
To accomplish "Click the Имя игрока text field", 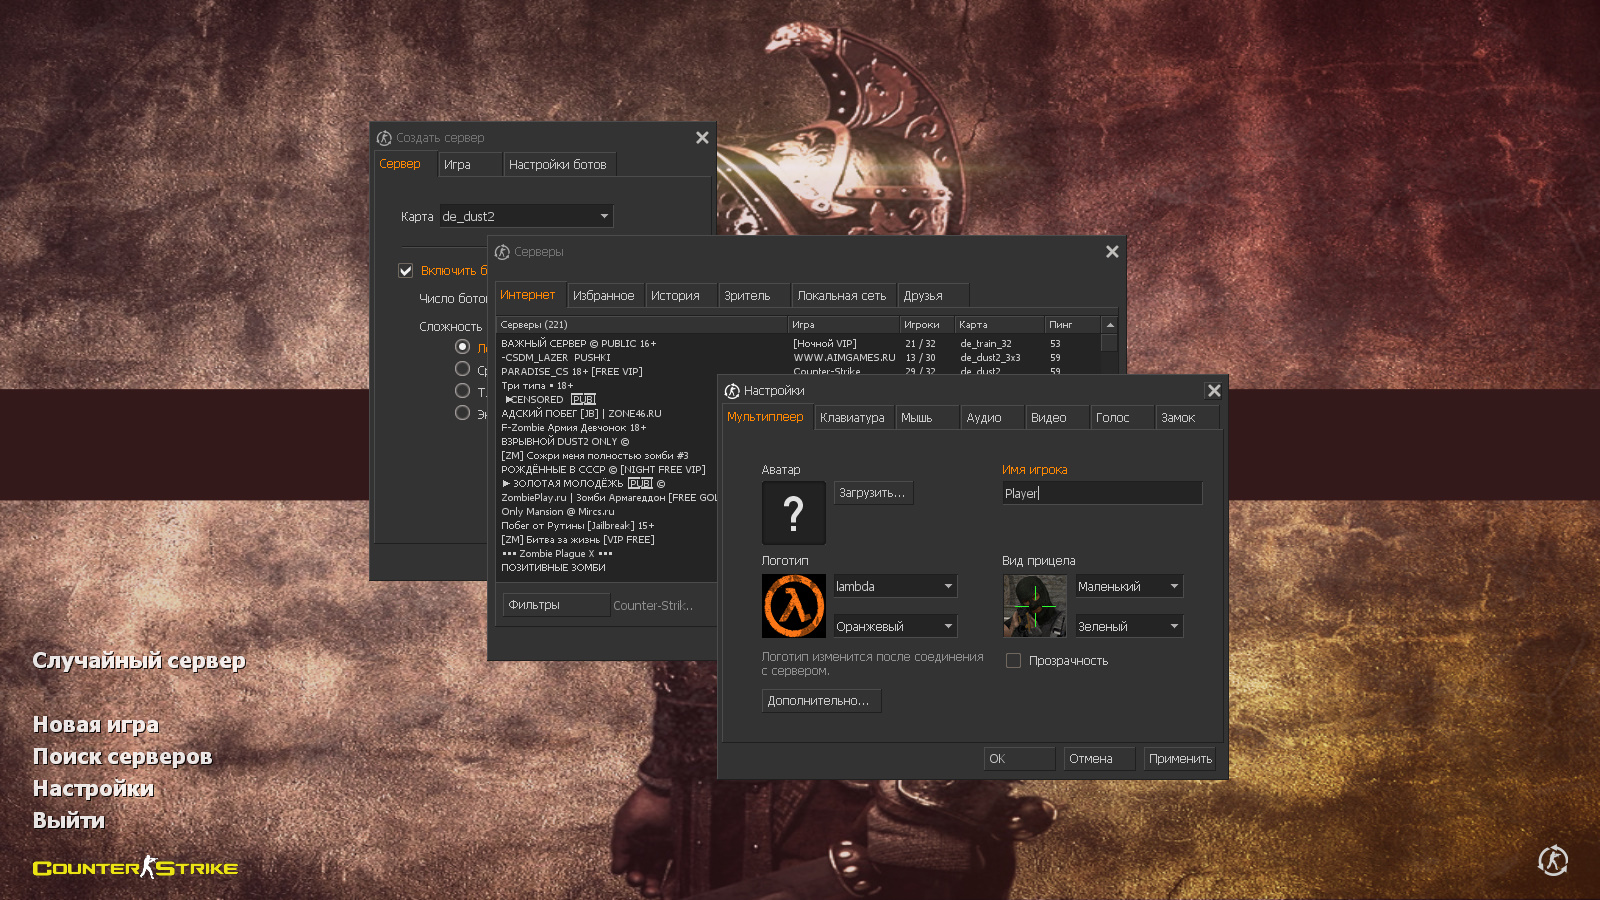I will [1101, 493].
